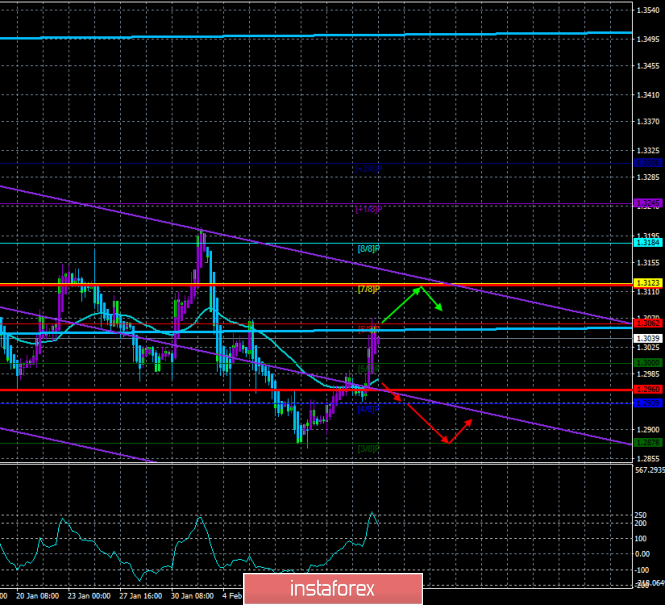Click the 567.2935 indicator scale value
665x605 pixels.
[x=650, y=470]
